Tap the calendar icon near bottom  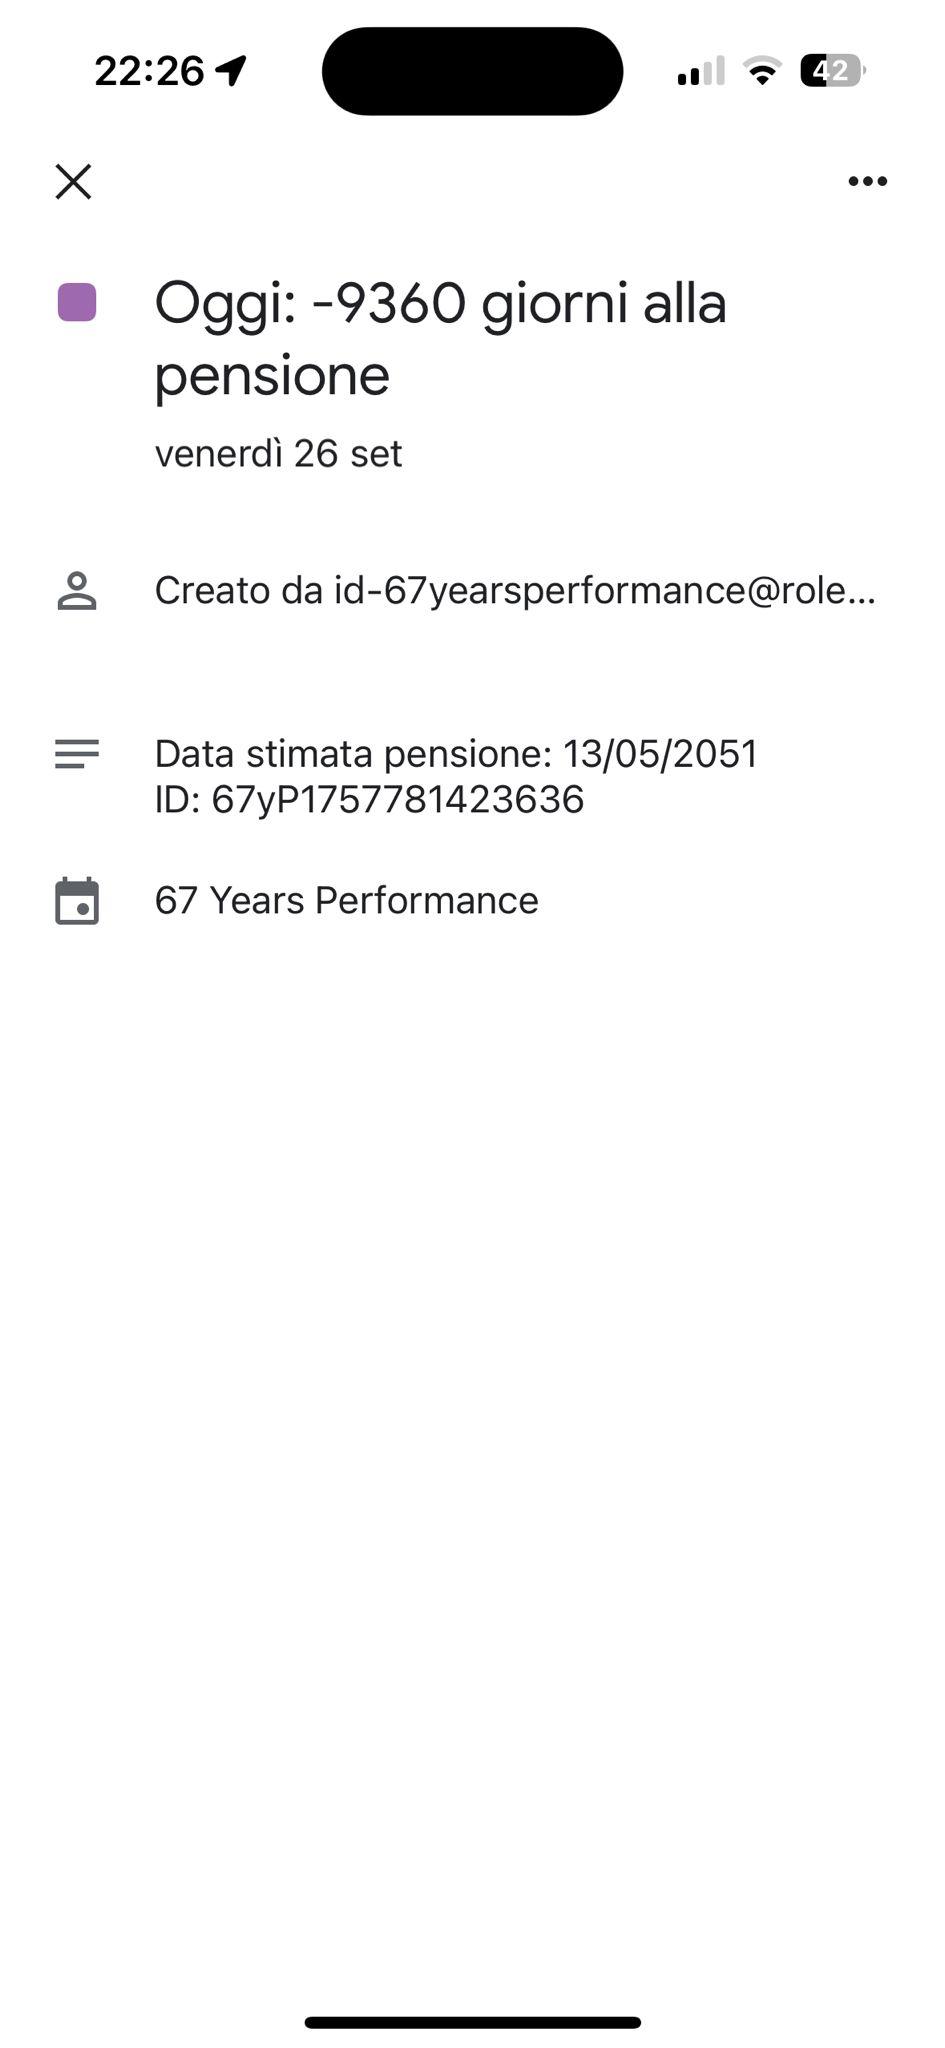coord(77,901)
